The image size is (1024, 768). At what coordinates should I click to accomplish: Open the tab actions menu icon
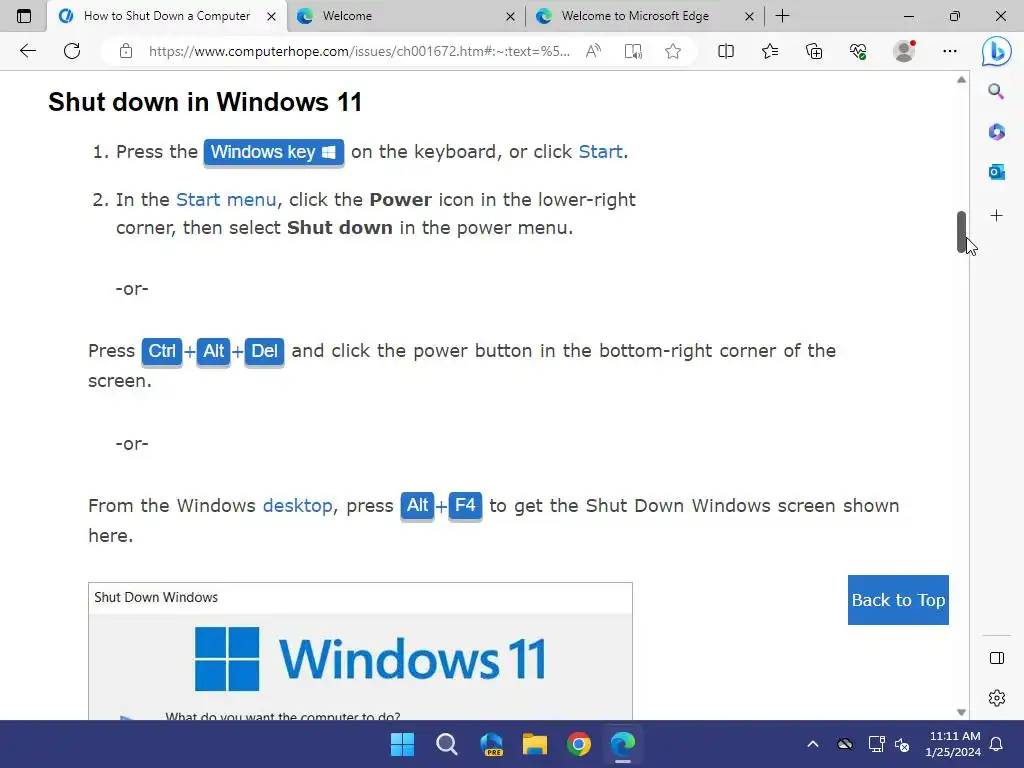point(24,16)
